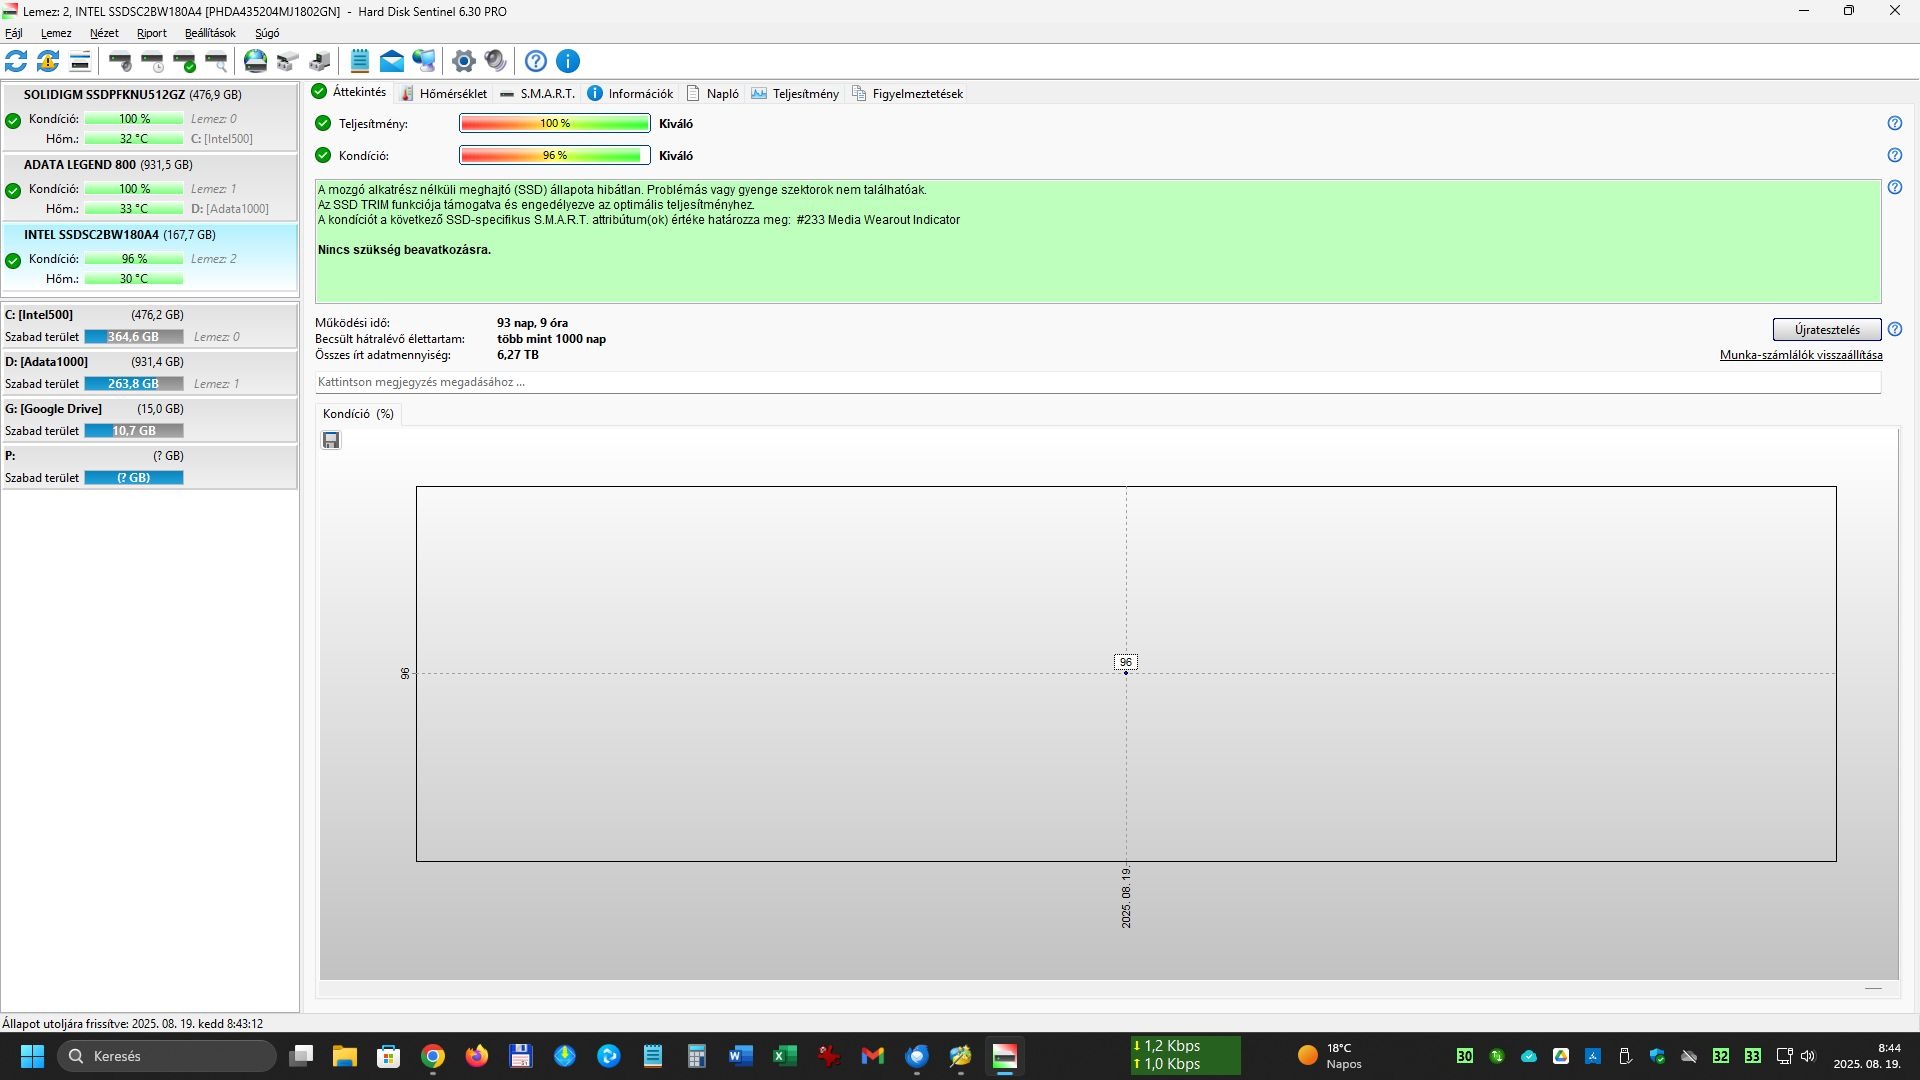Click the Kondíció 96 % health bar

[554, 155]
